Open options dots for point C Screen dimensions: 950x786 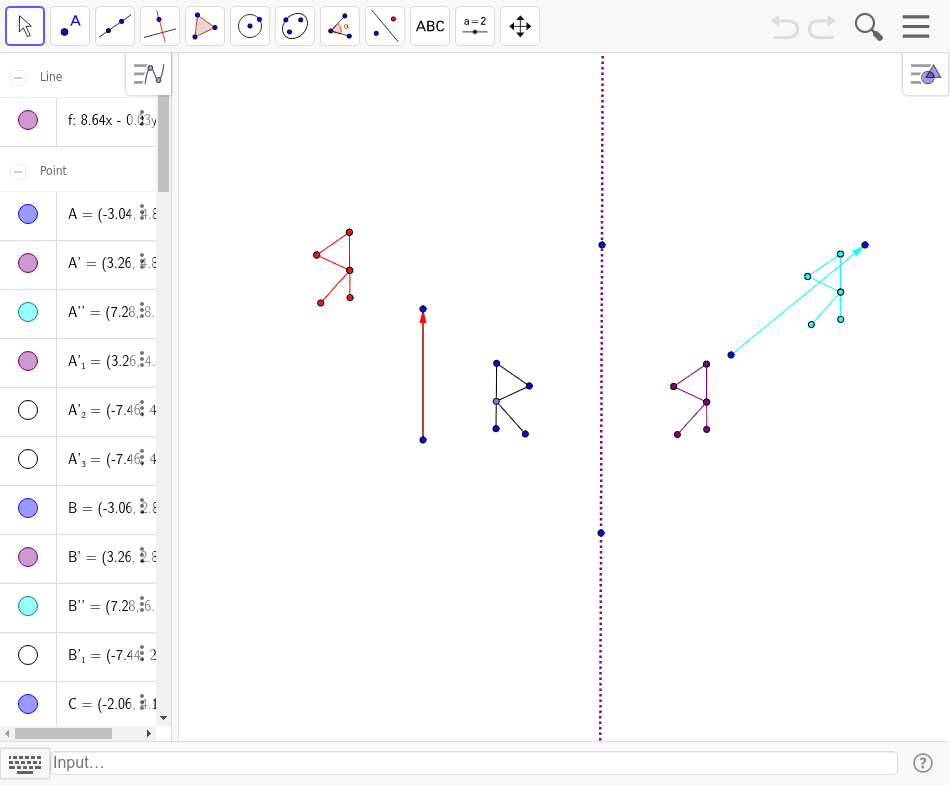coord(142,703)
